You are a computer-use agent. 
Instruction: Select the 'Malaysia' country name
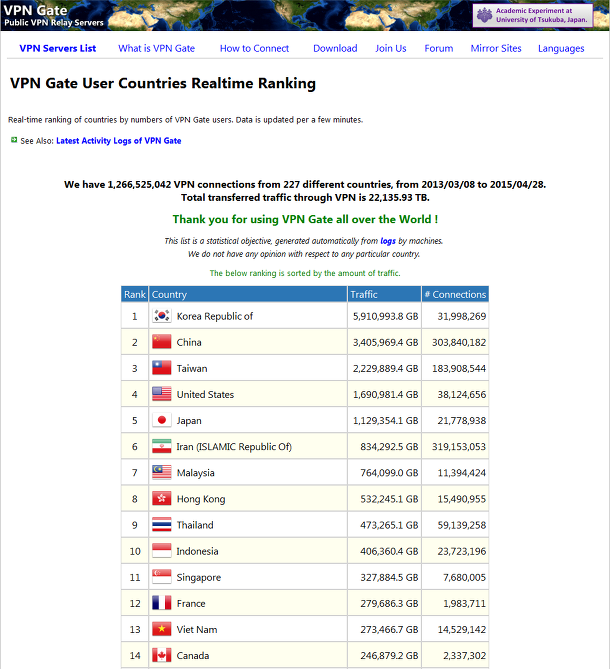(x=195, y=473)
